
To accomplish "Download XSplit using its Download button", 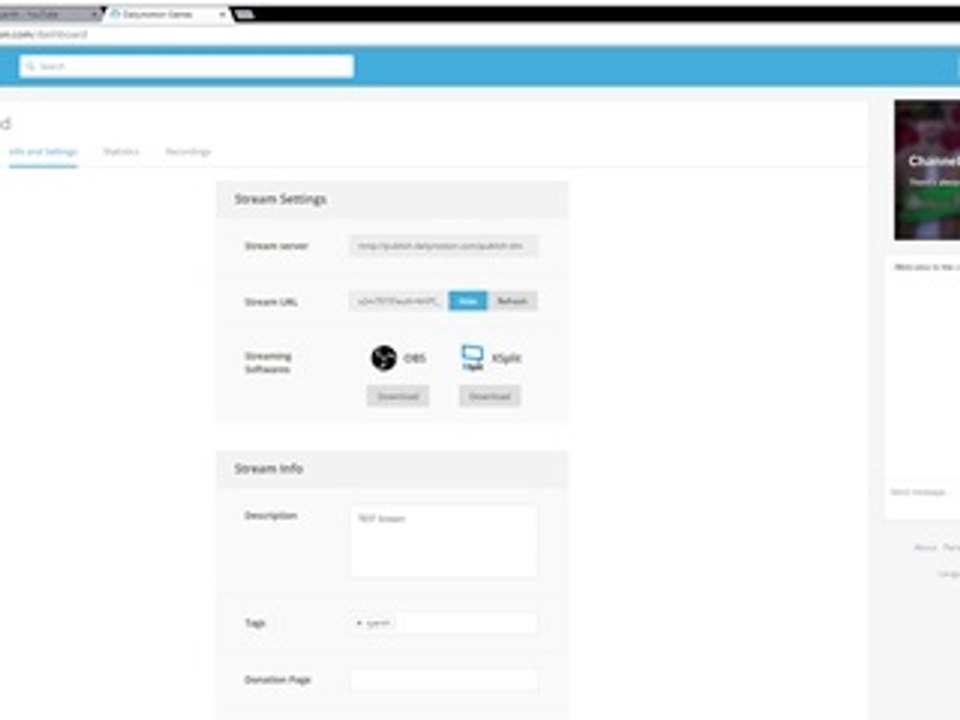I will [x=490, y=397].
